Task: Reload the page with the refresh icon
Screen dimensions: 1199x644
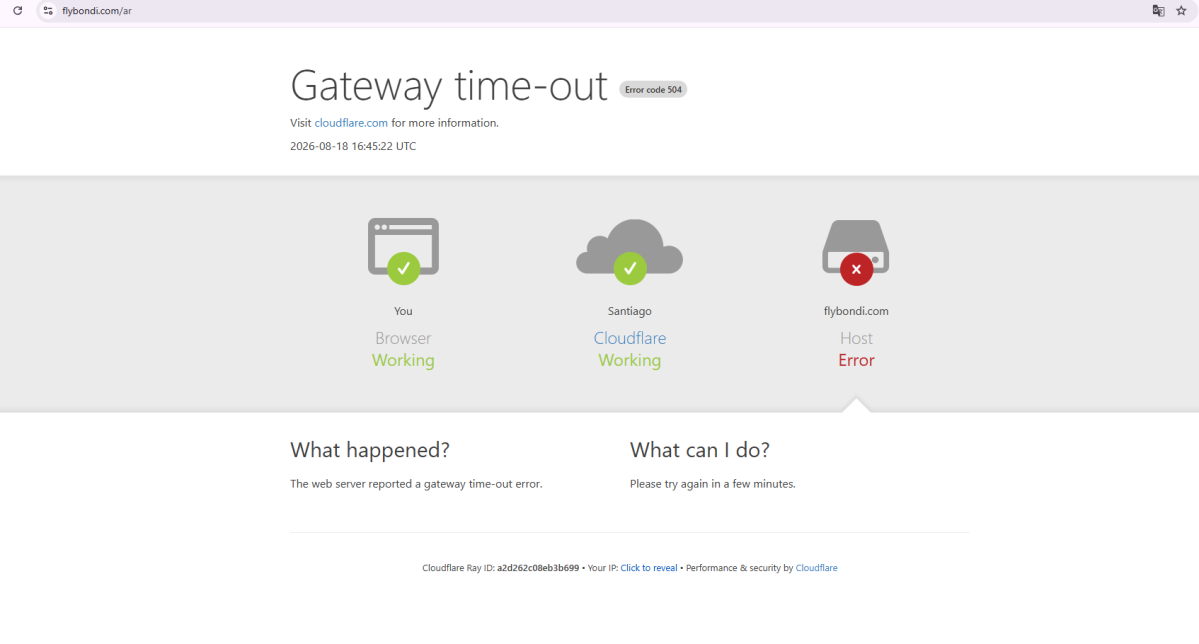Action: click(x=18, y=11)
